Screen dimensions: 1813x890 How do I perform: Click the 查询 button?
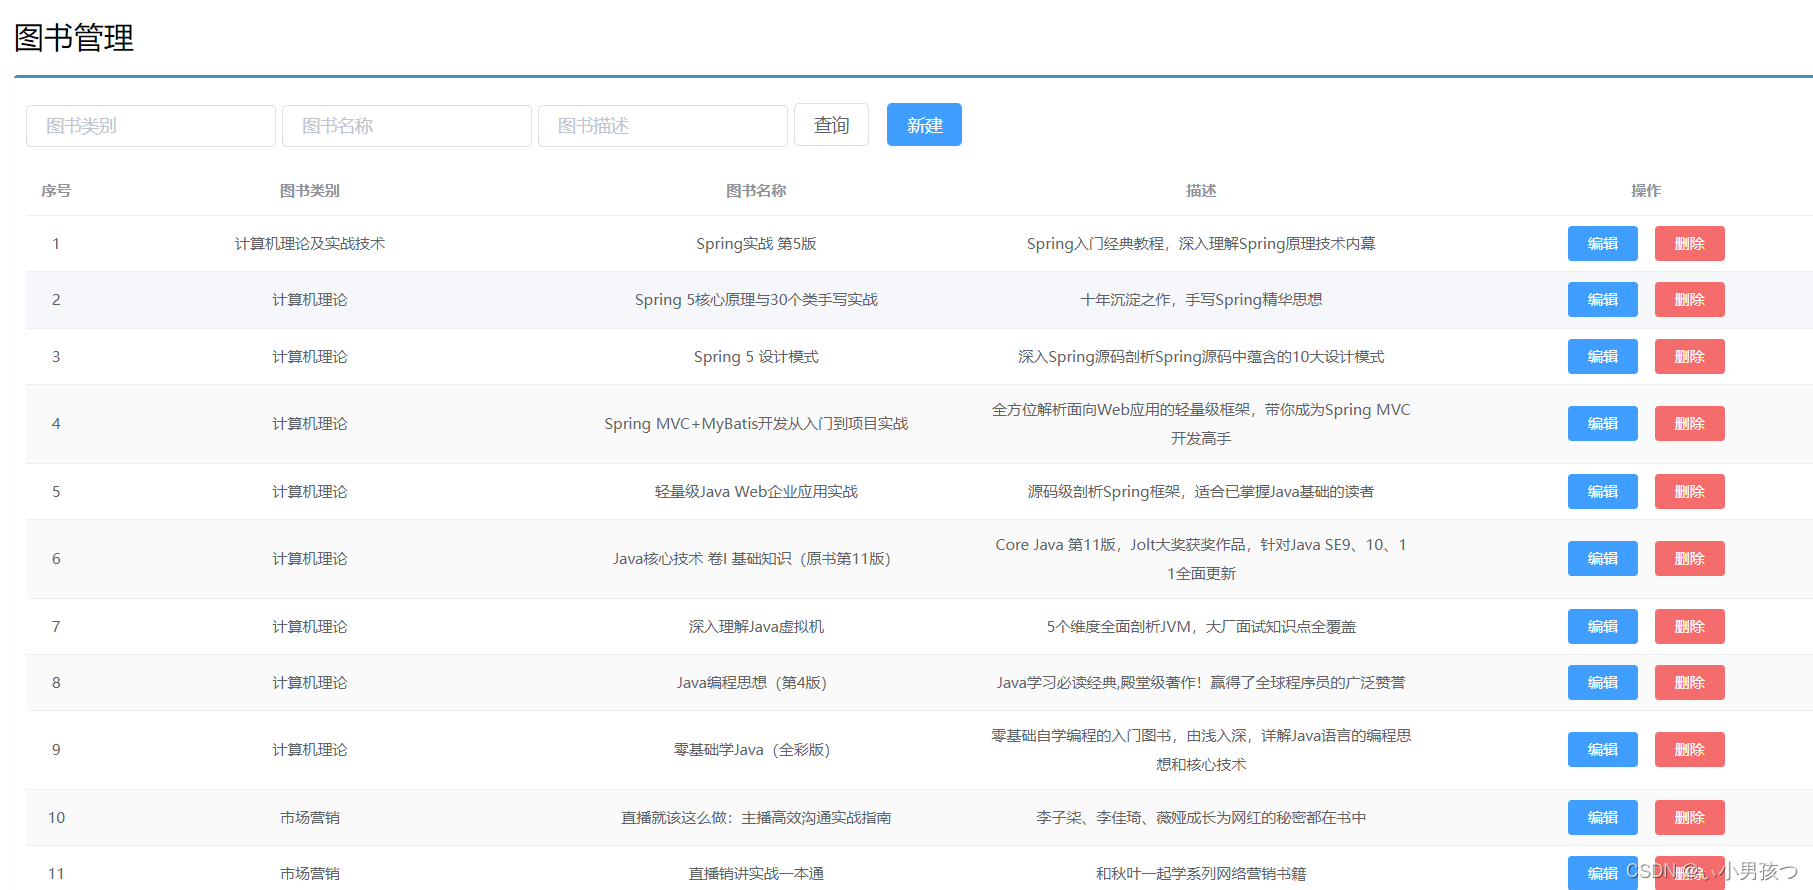coord(831,125)
